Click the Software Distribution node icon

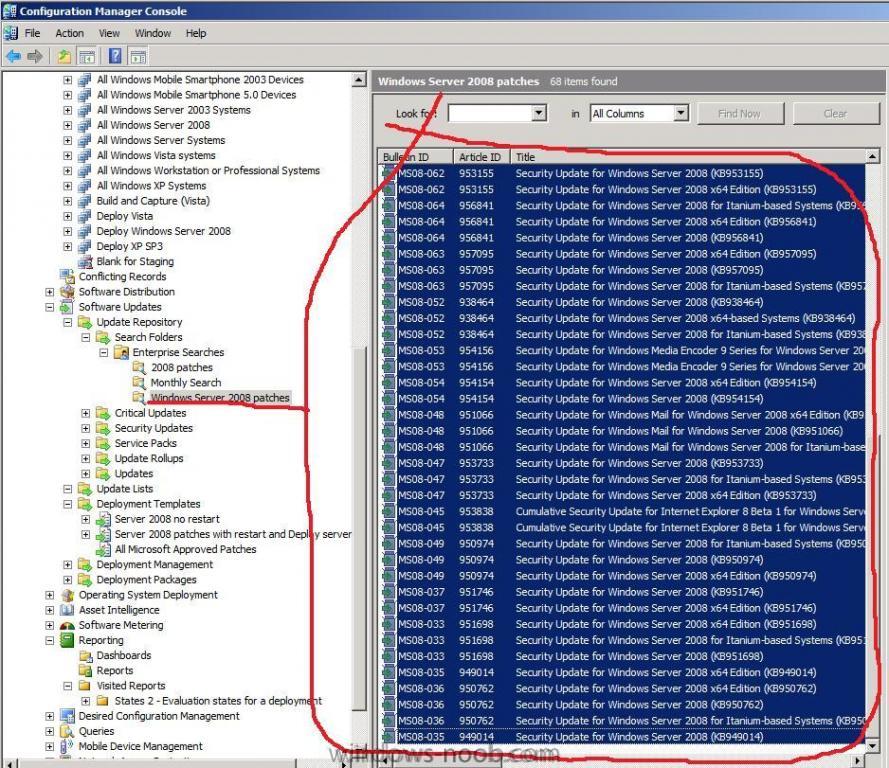(67, 291)
